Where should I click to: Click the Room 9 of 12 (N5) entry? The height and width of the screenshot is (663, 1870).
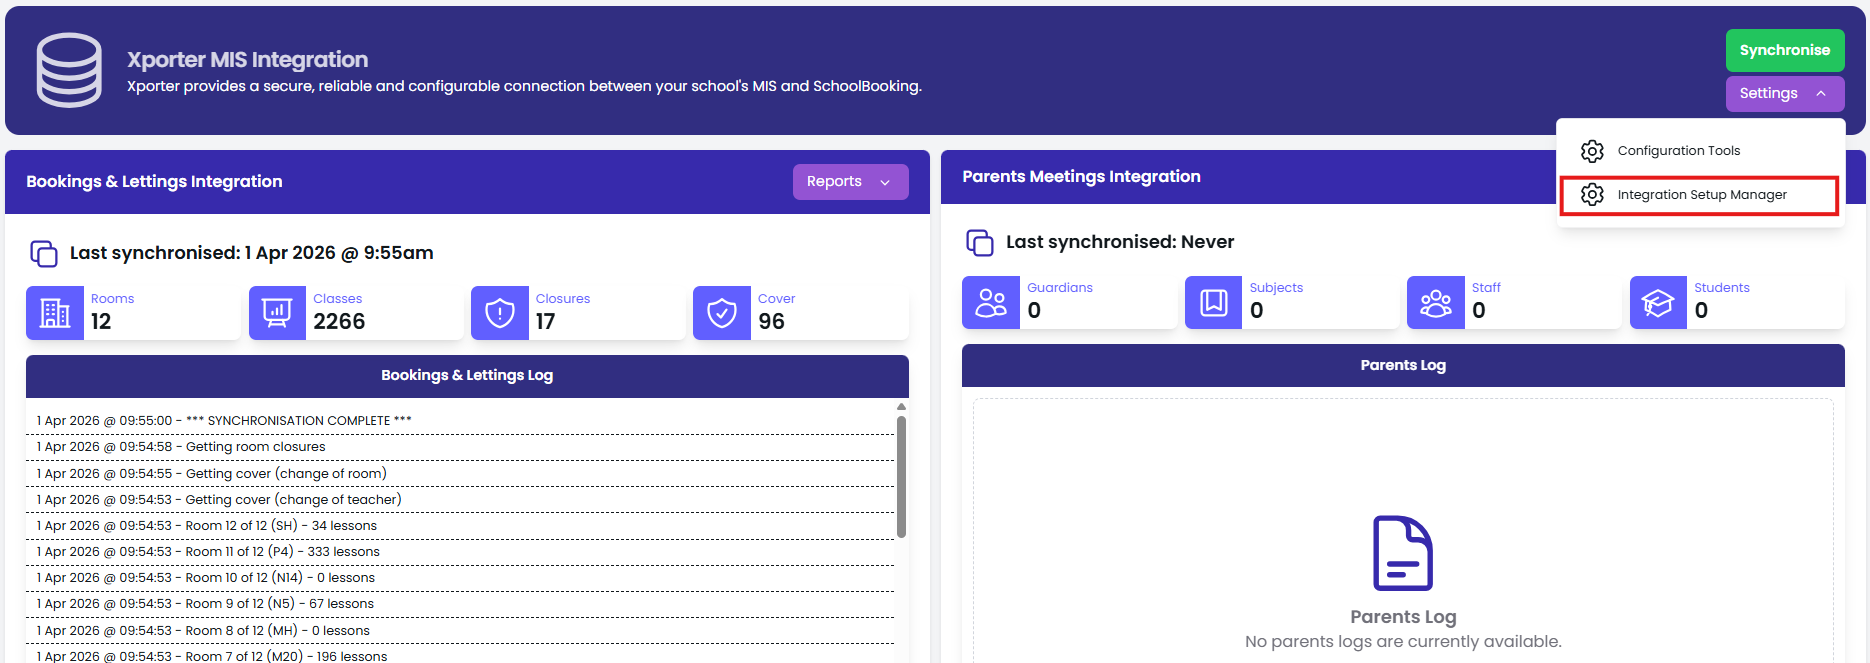(460, 604)
